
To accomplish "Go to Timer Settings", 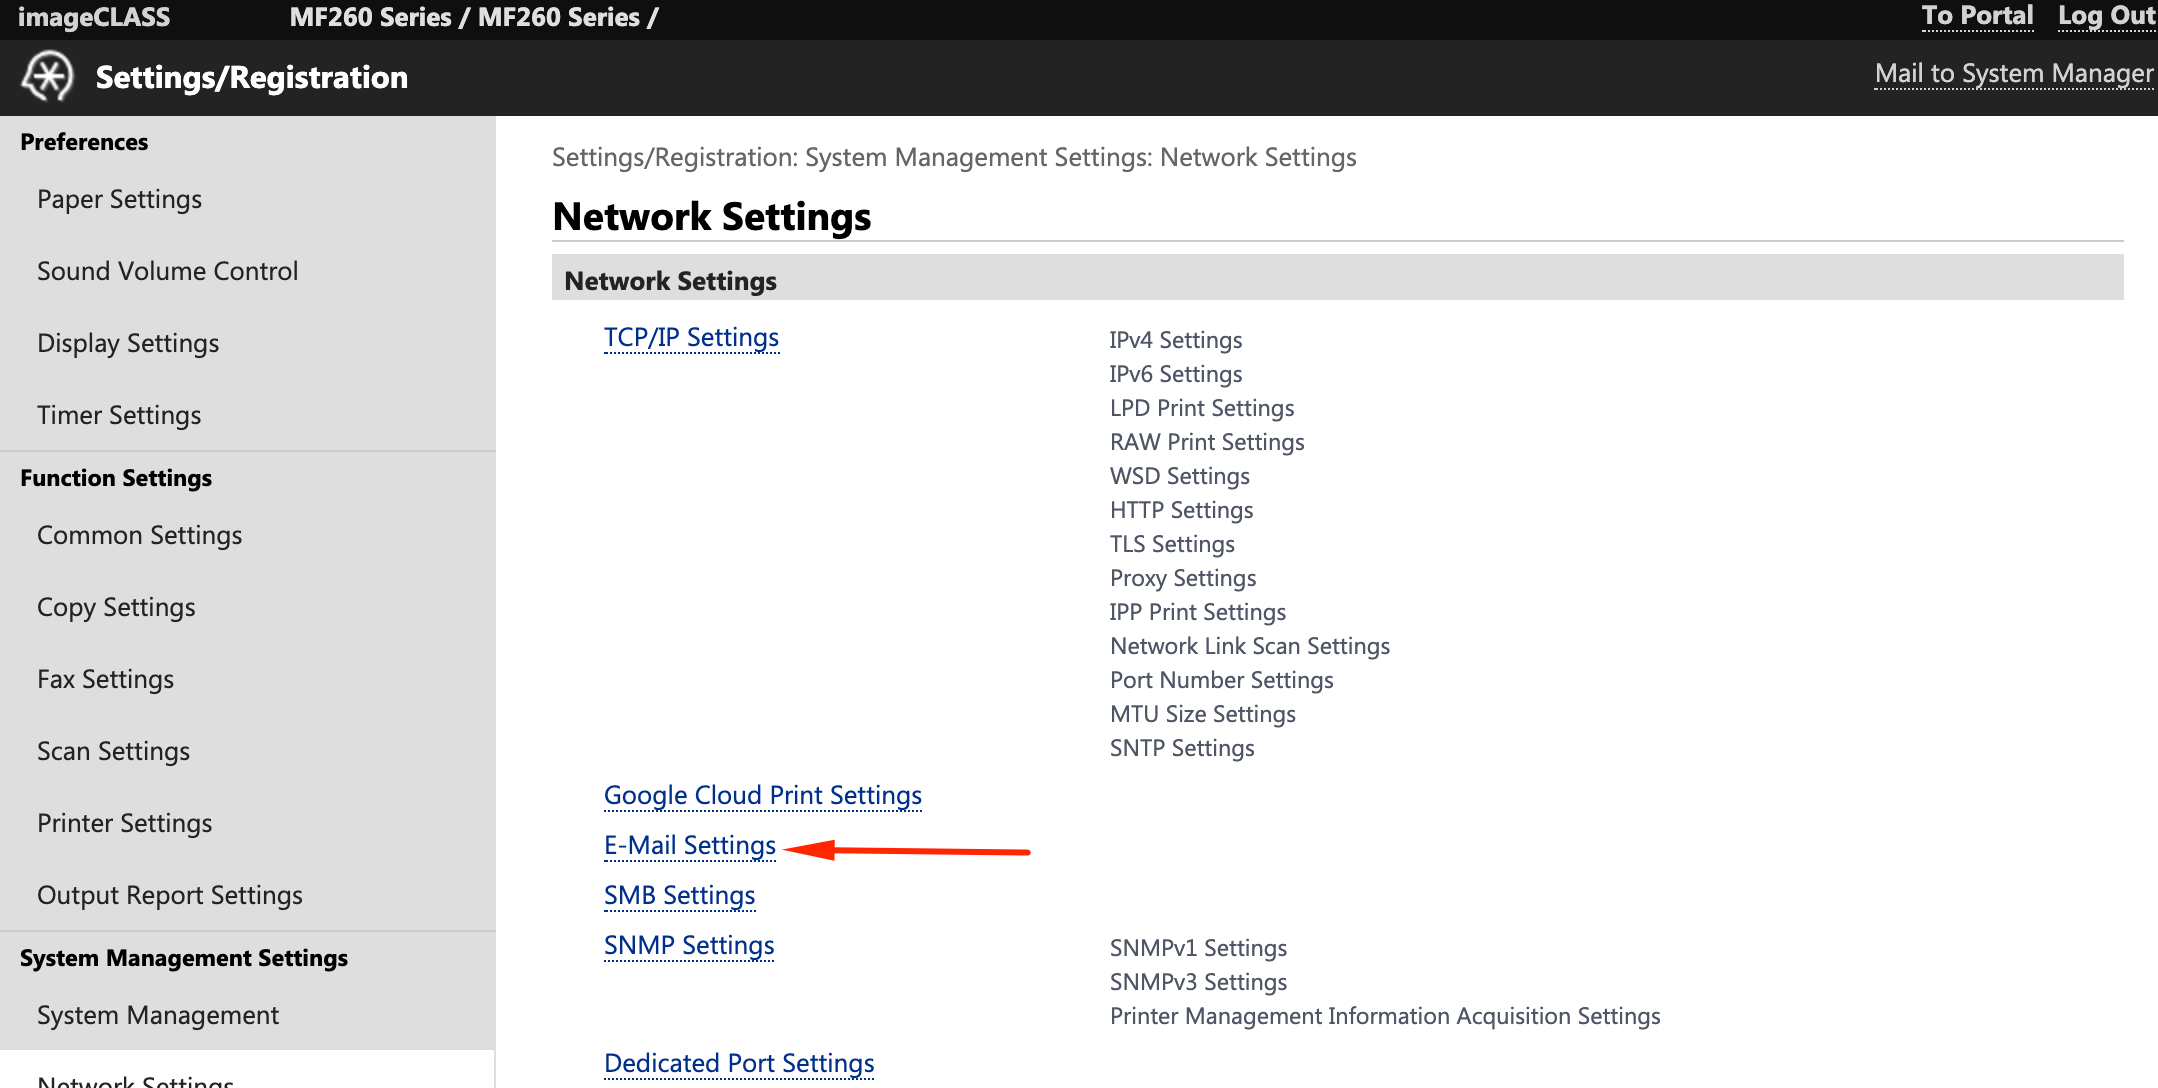I will pos(119,415).
